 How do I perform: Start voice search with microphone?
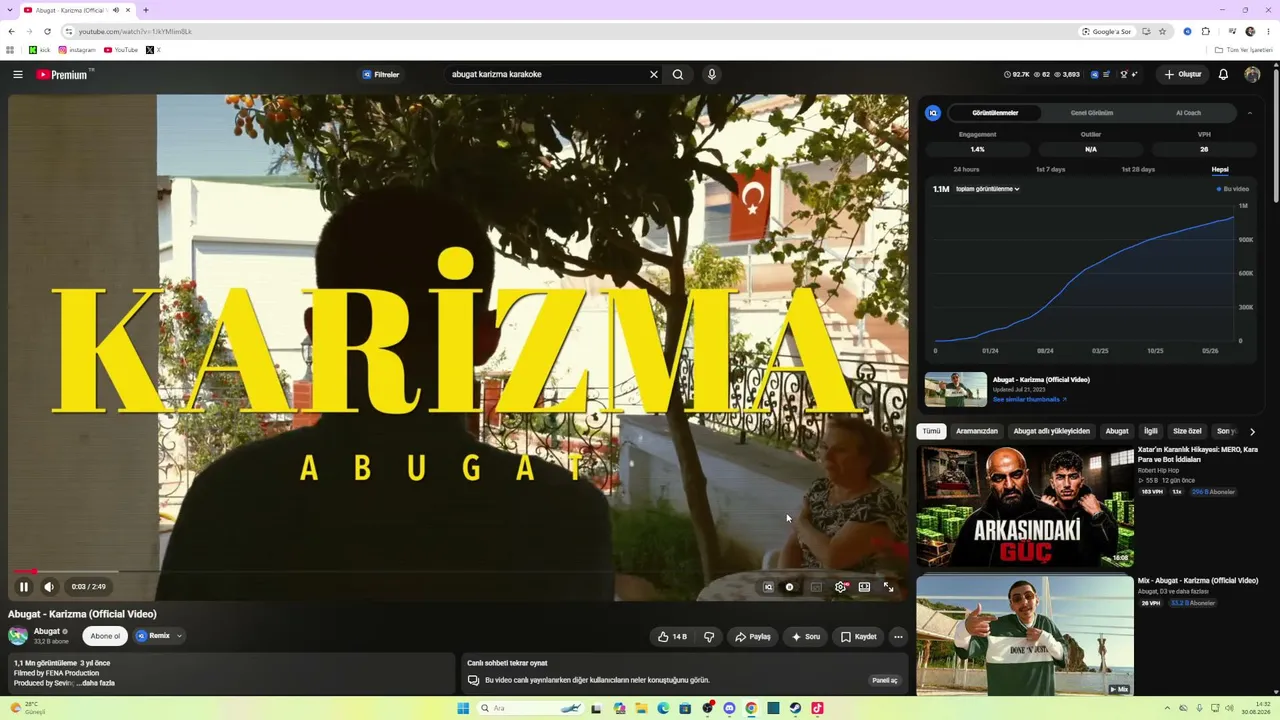click(712, 74)
